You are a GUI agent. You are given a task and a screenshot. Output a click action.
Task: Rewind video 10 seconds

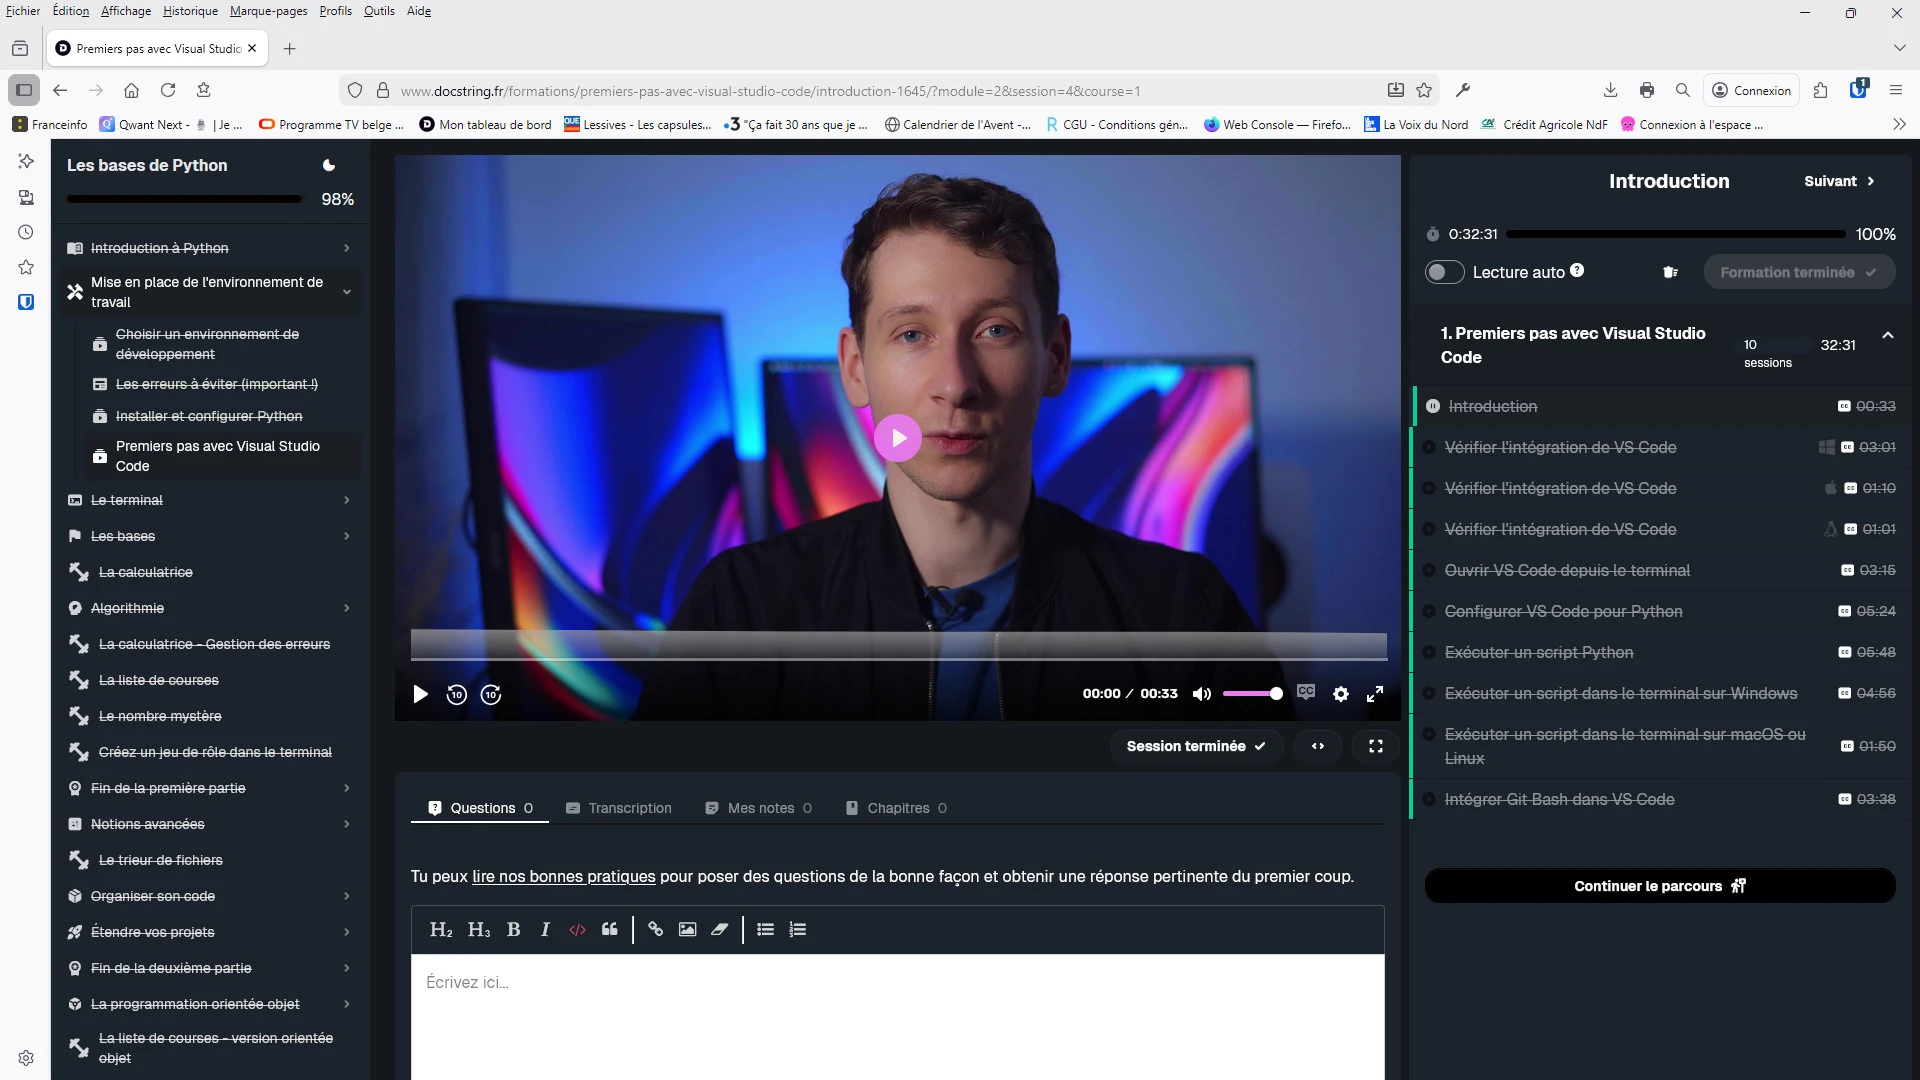[456, 694]
